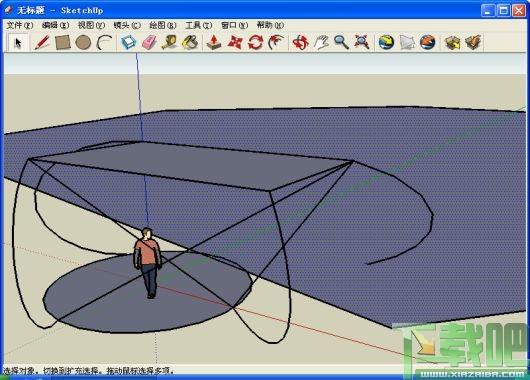Activate the Zoom magnifier tool
Viewport: 530px width, 380px height.
(x=341, y=43)
